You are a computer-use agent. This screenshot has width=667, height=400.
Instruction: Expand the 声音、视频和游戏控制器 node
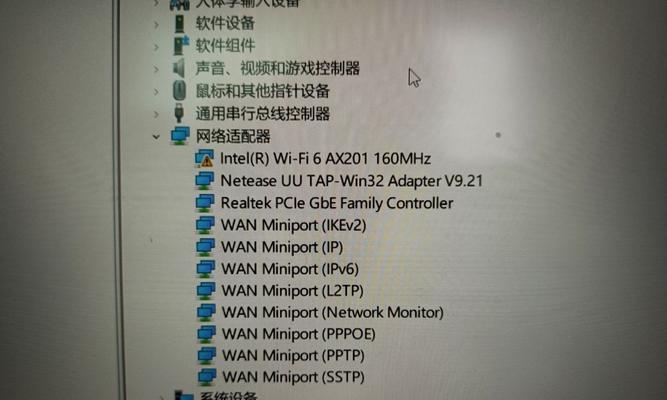point(156,69)
